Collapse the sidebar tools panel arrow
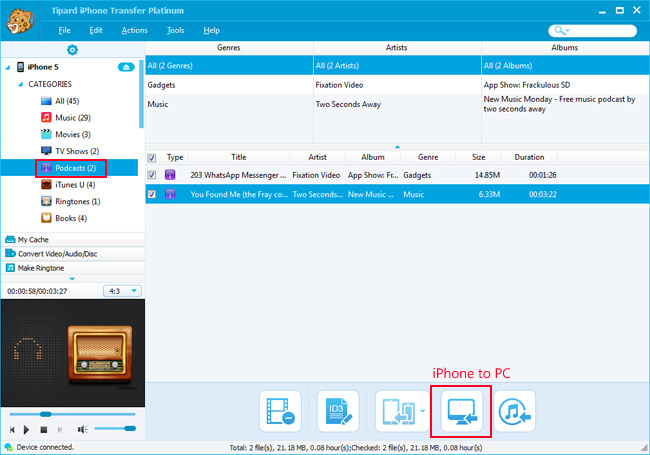 (x=72, y=278)
